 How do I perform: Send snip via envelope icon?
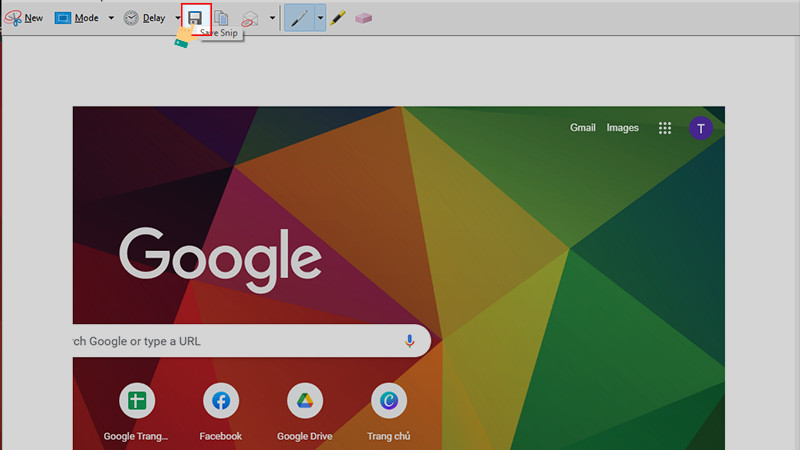pos(250,18)
